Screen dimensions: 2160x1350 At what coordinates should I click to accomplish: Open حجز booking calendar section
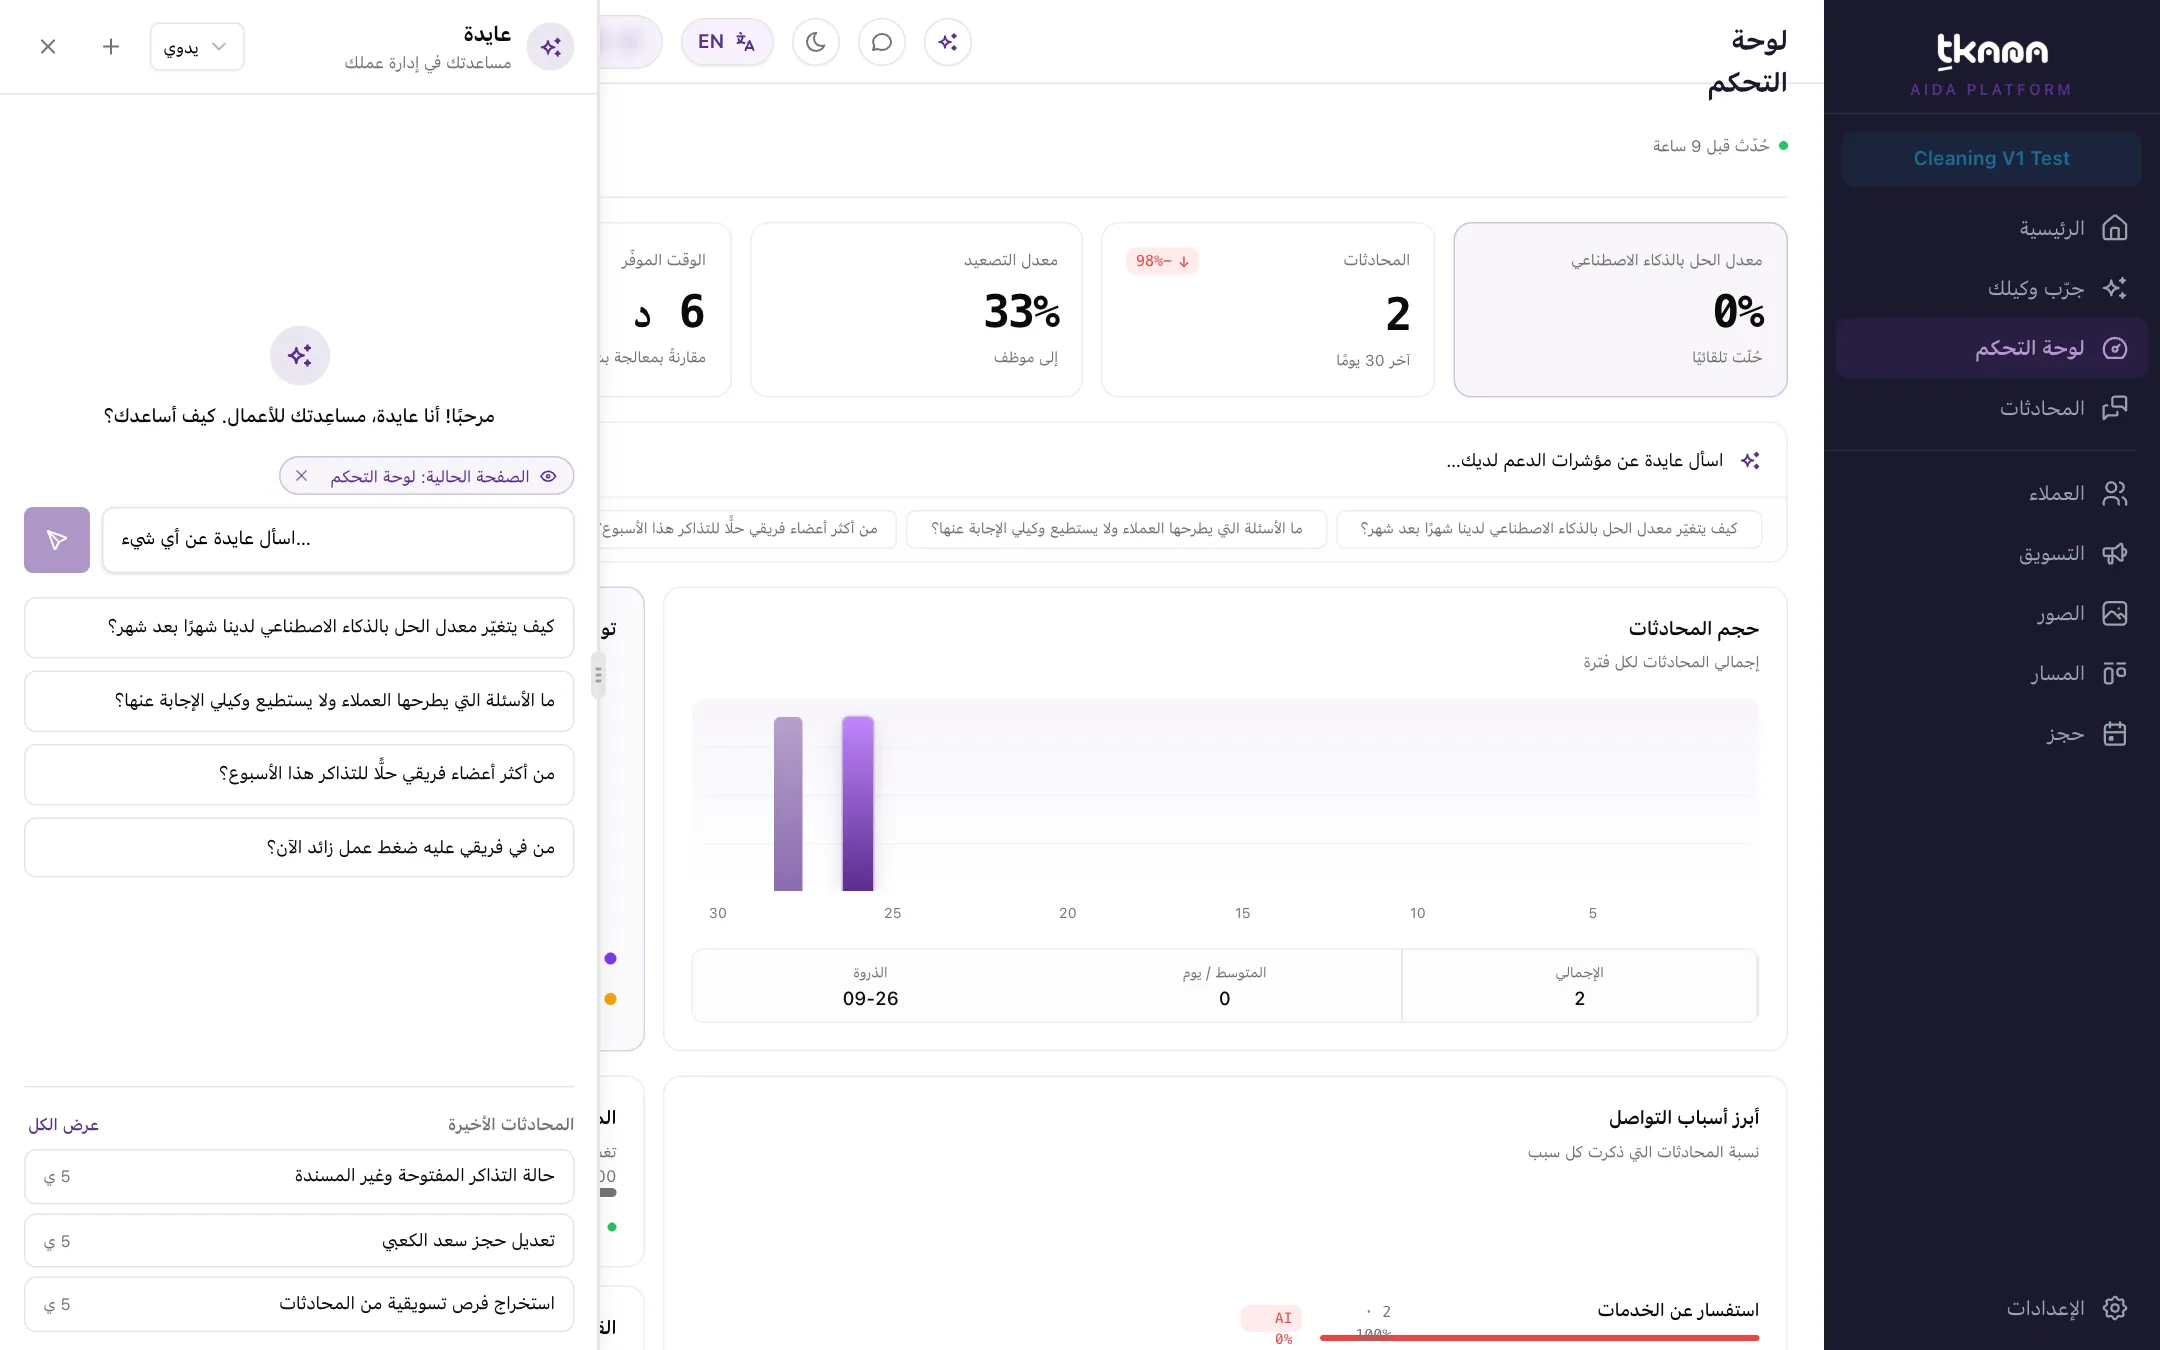[x=1991, y=734]
